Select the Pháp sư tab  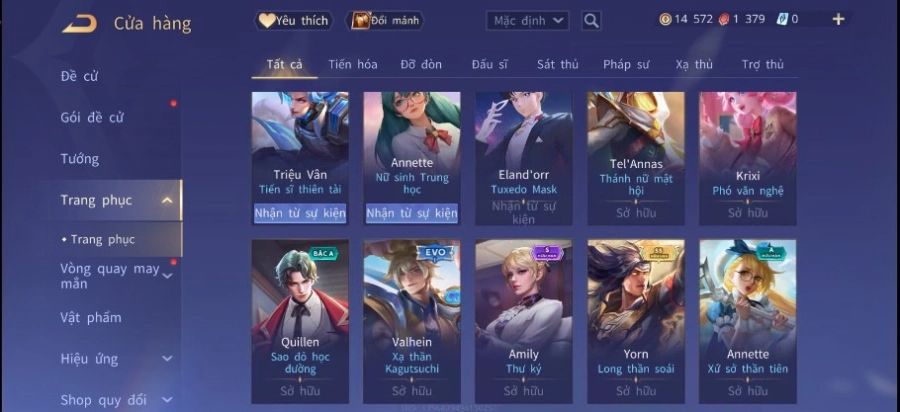[626, 64]
